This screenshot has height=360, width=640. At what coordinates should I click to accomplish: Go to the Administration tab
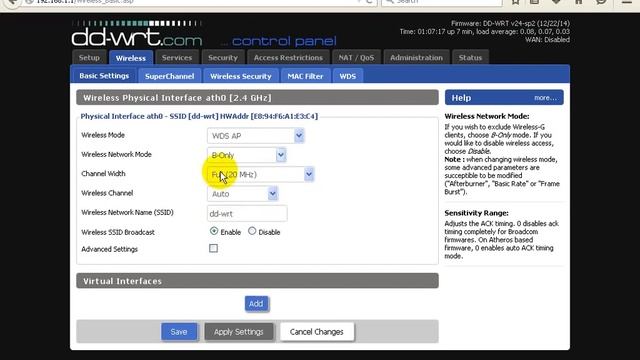click(x=416, y=58)
